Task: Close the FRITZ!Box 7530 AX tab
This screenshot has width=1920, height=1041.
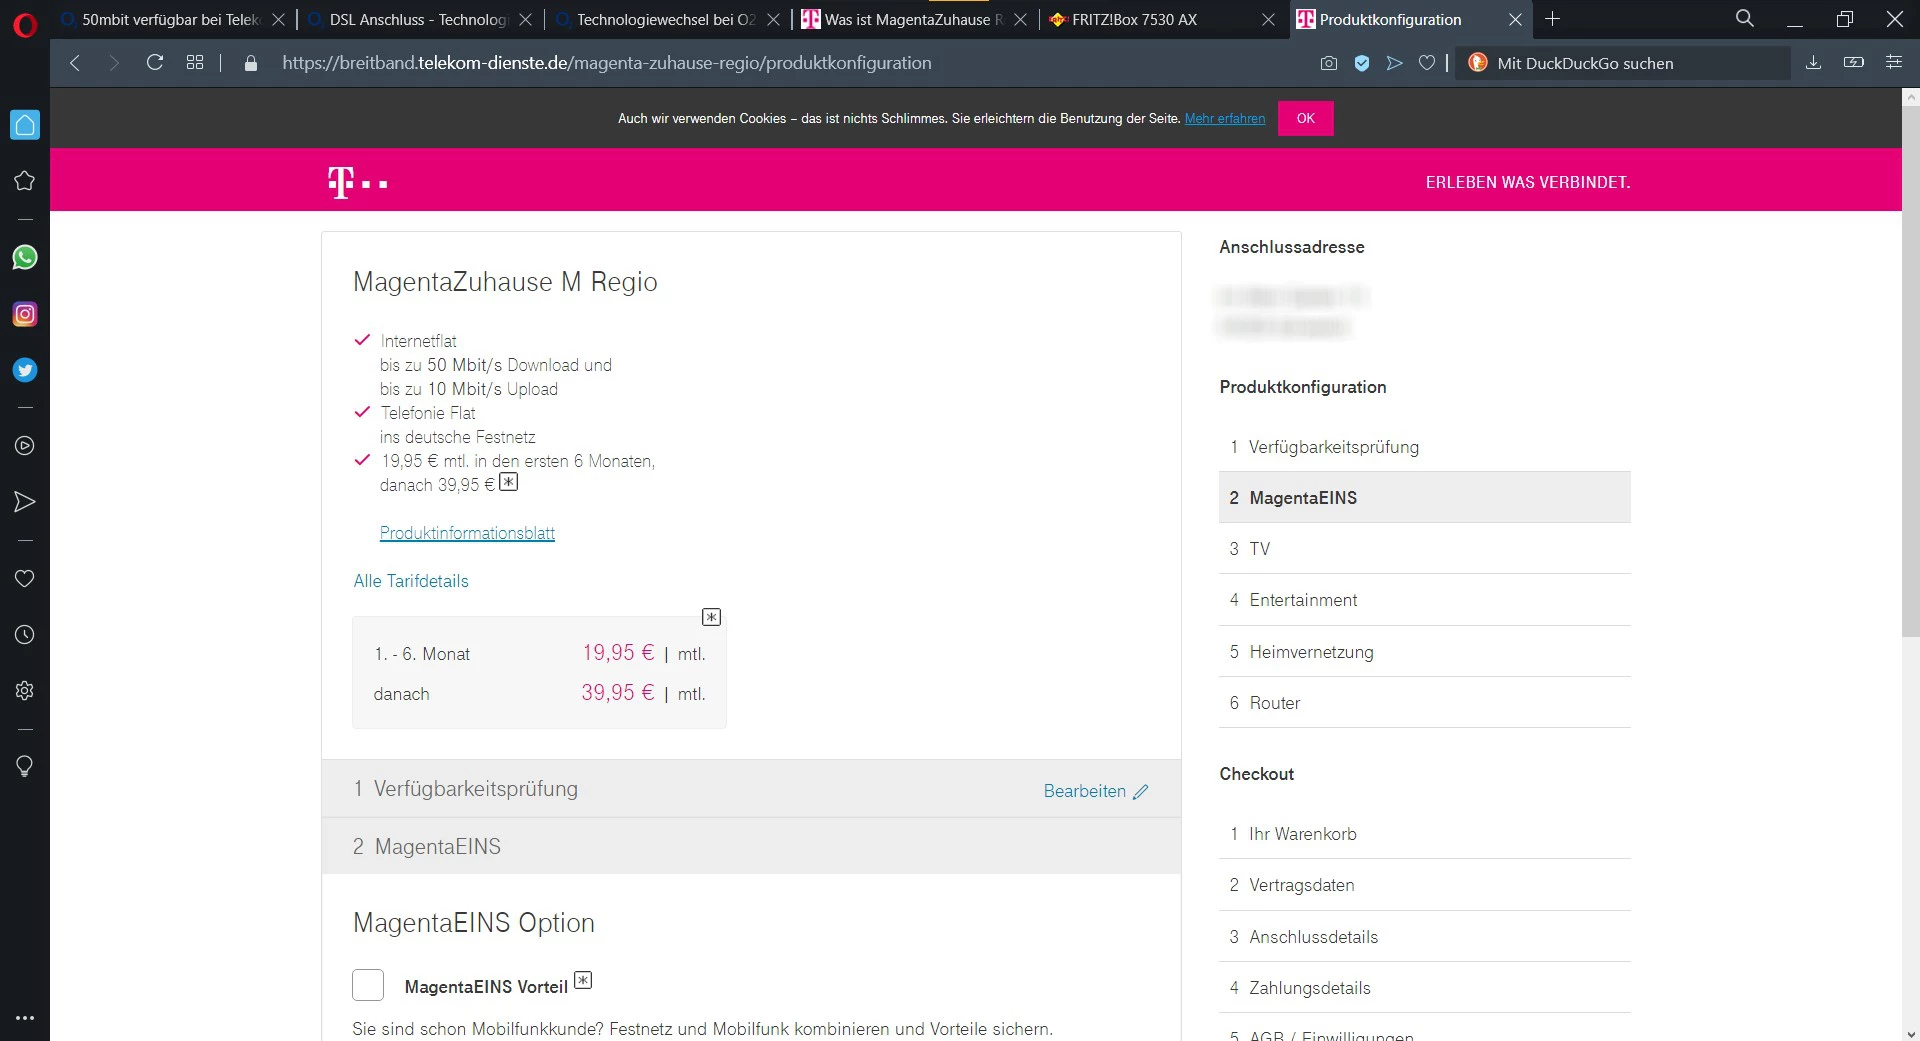Action: tap(1269, 20)
